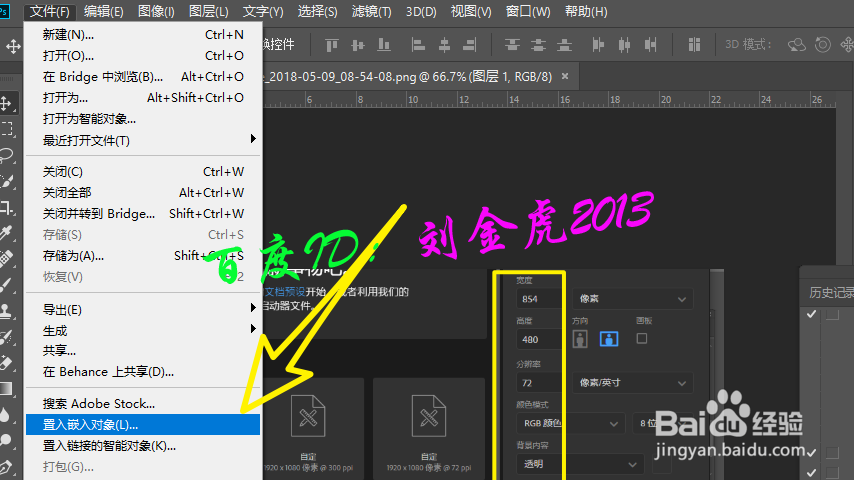Select the Move tool in the toolbox

pyautogui.click(x=7, y=103)
